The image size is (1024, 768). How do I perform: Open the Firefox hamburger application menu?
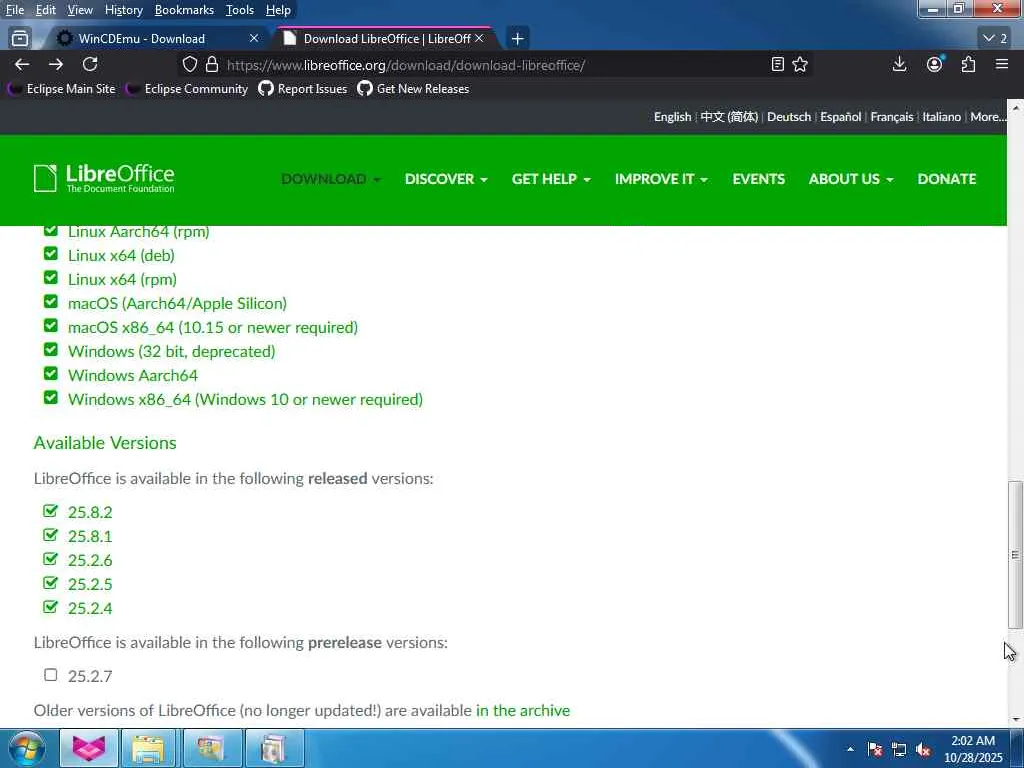pyautogui.click(x=1002, y=64)
